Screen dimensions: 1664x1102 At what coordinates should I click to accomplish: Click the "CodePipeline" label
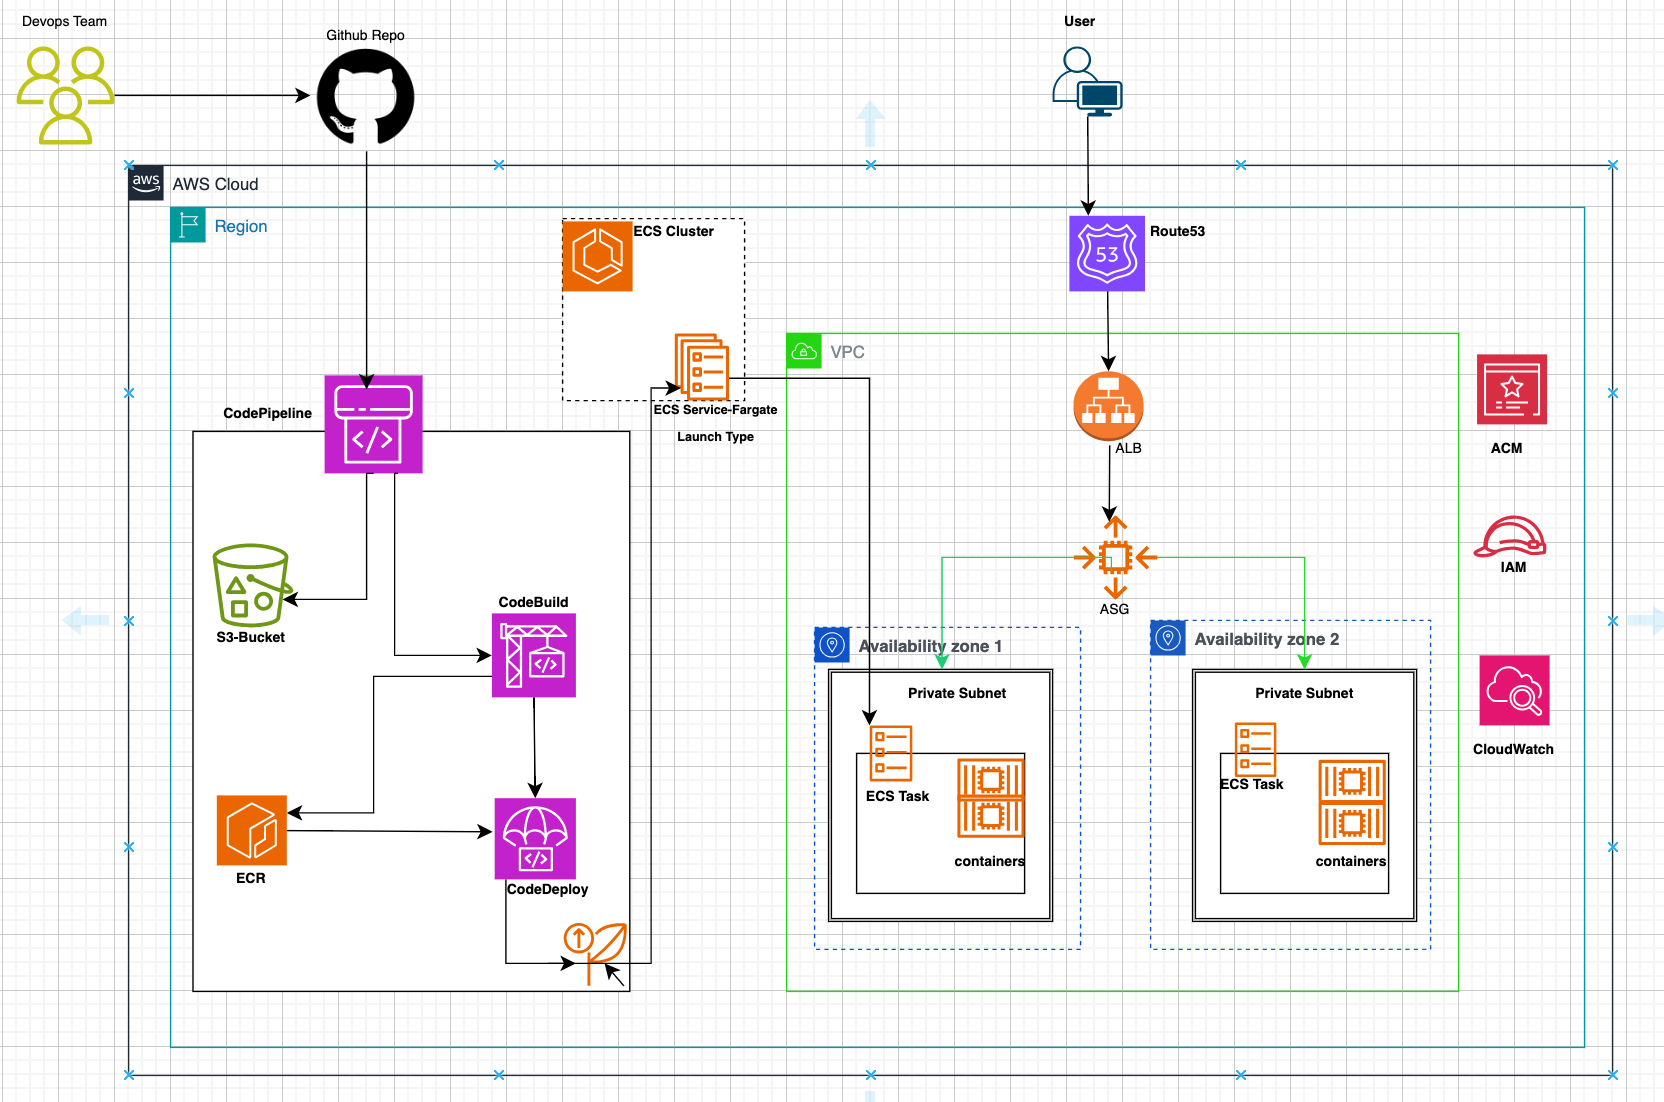pyautogui.click(x=267, y=413)
